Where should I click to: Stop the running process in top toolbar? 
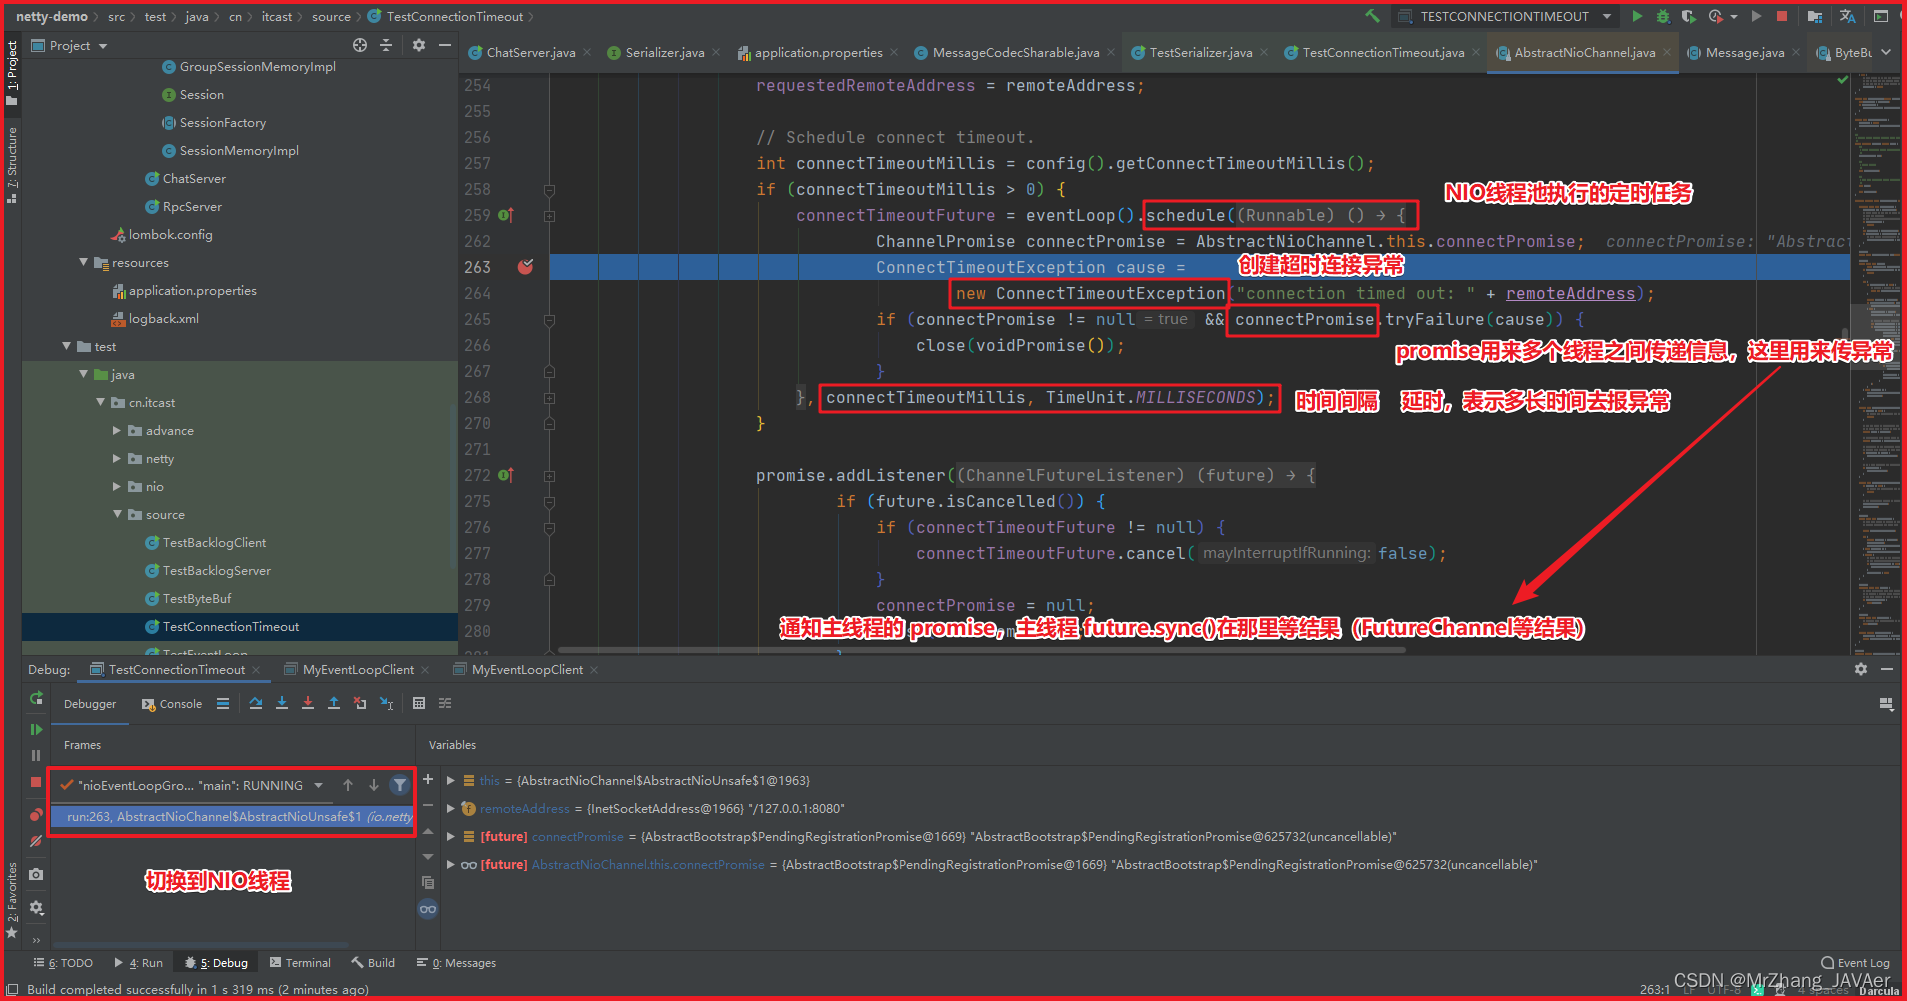tap(1781, 16)
